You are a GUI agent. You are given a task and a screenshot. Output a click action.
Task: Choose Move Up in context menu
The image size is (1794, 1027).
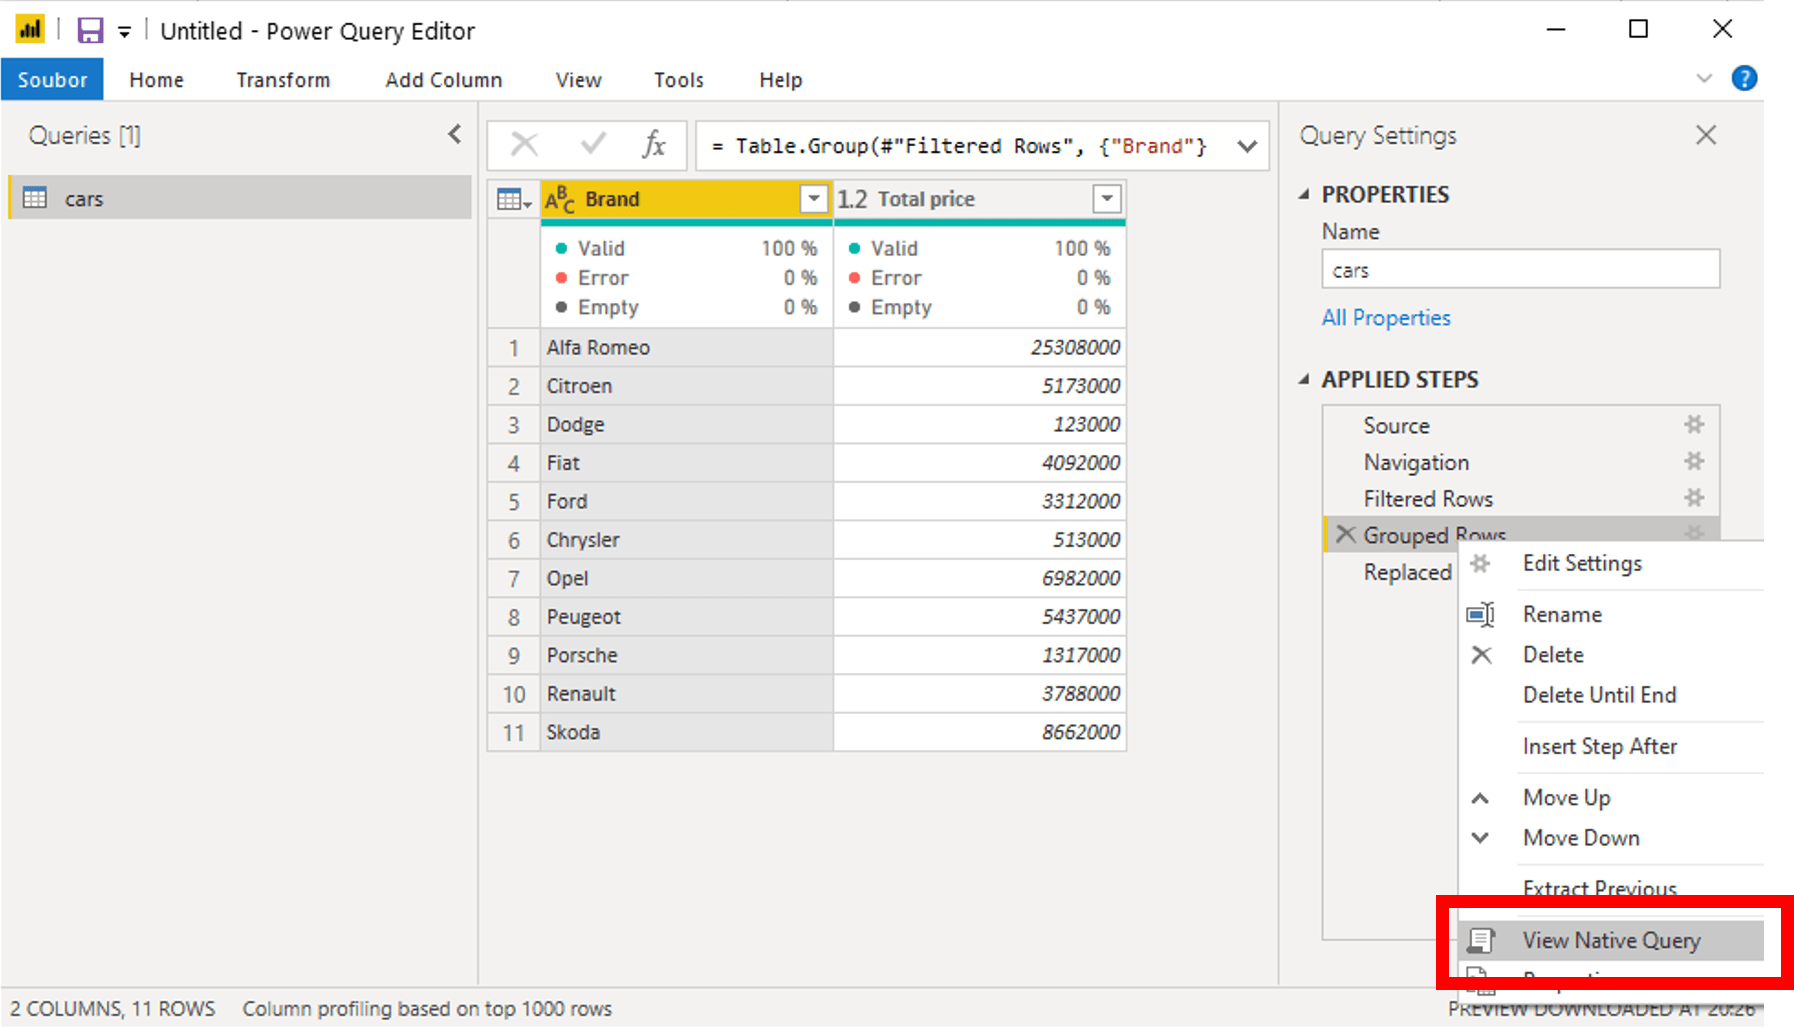tap(1566, 797)
